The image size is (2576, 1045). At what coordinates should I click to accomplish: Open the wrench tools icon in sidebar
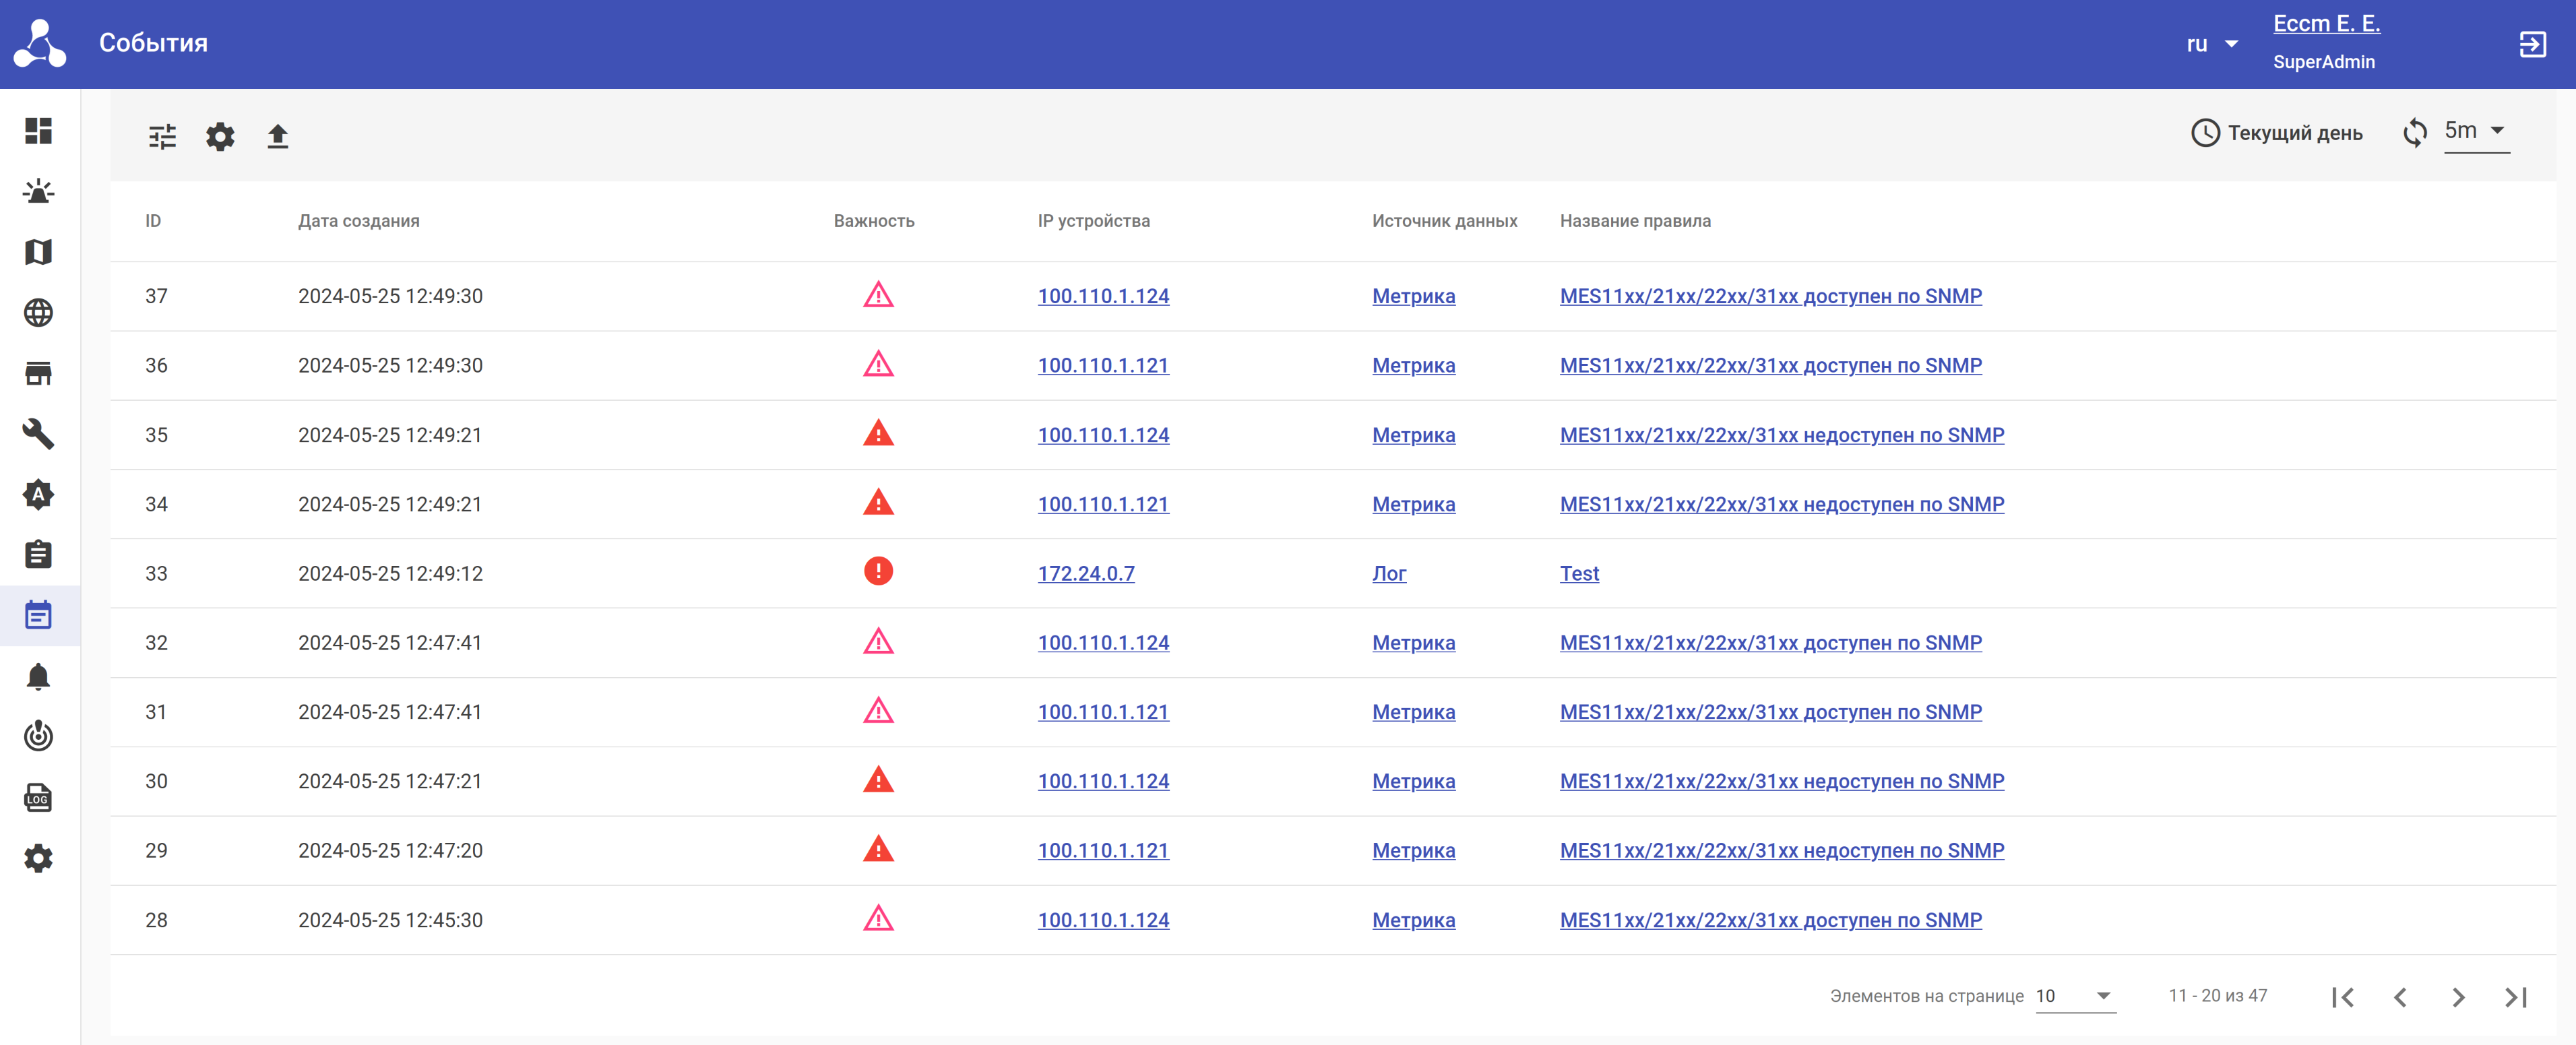tap(38, 434)
